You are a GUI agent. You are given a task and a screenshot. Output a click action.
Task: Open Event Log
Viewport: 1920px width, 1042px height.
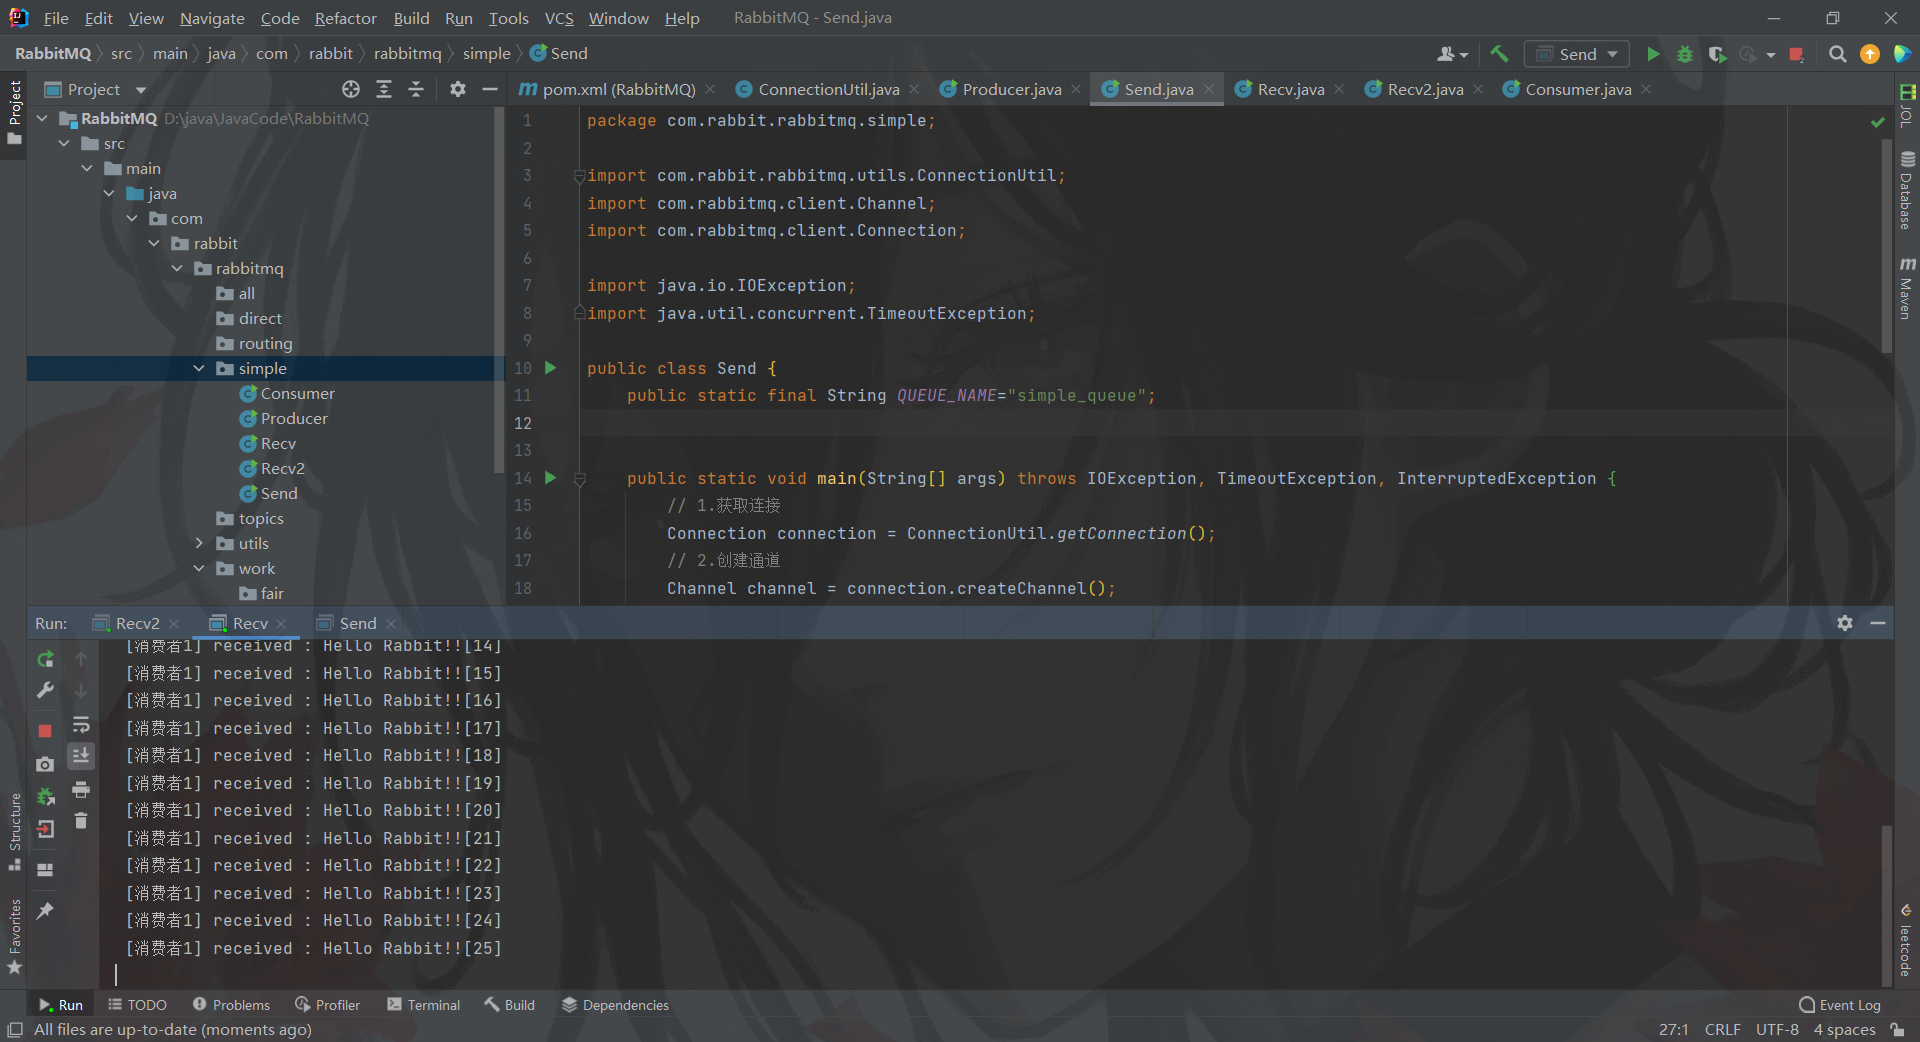click(x=1840, y=1005)
